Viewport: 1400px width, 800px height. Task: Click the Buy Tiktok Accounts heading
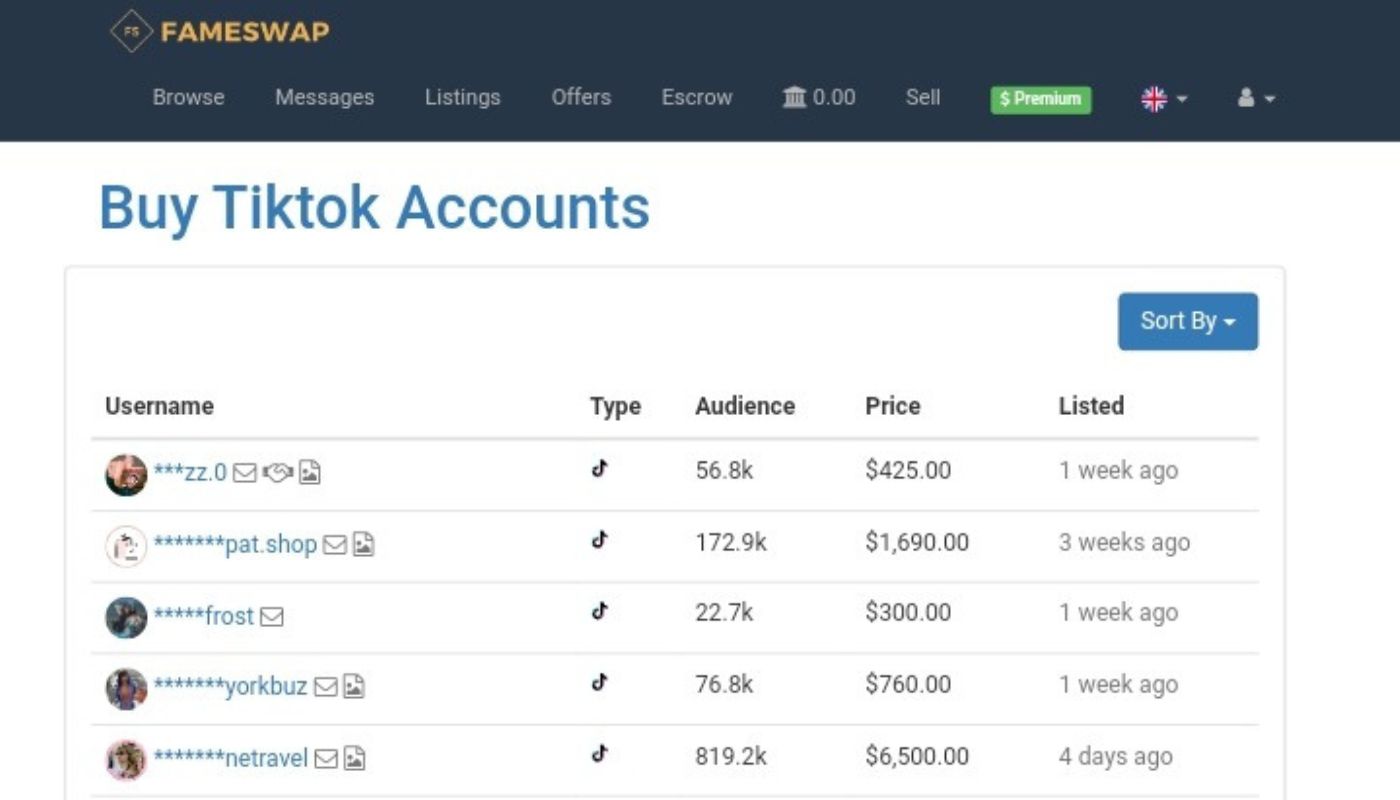click(374, 208)
